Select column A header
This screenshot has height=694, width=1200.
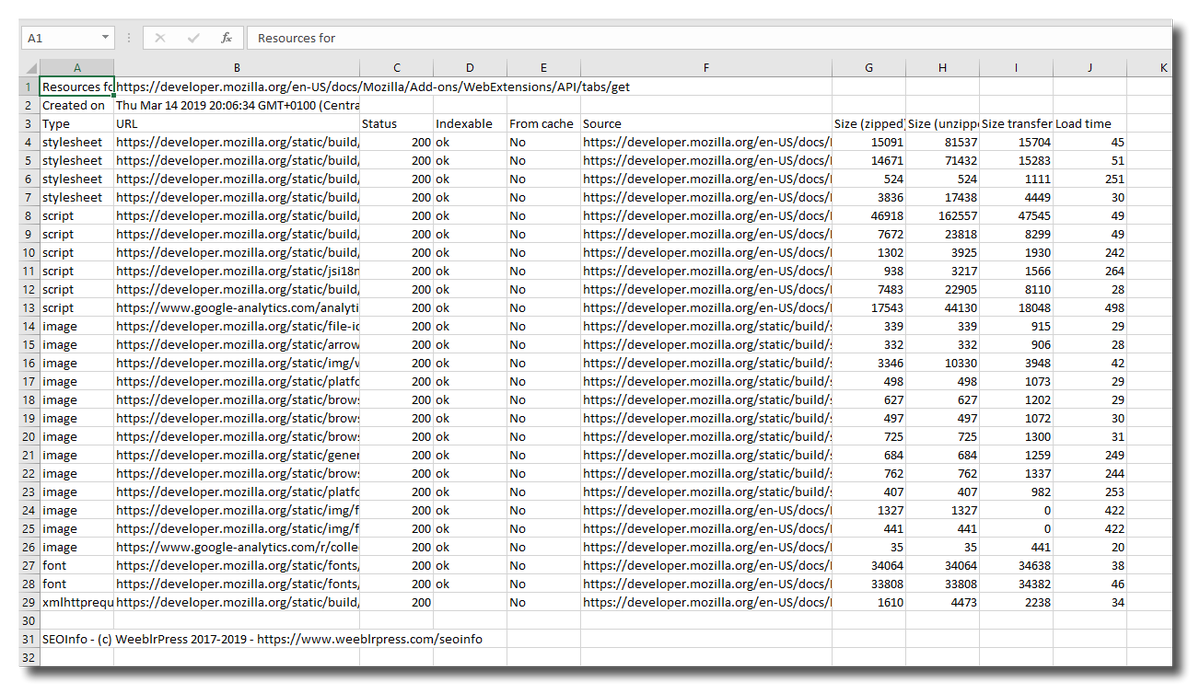pyautogui.click(x=77, y=68)
